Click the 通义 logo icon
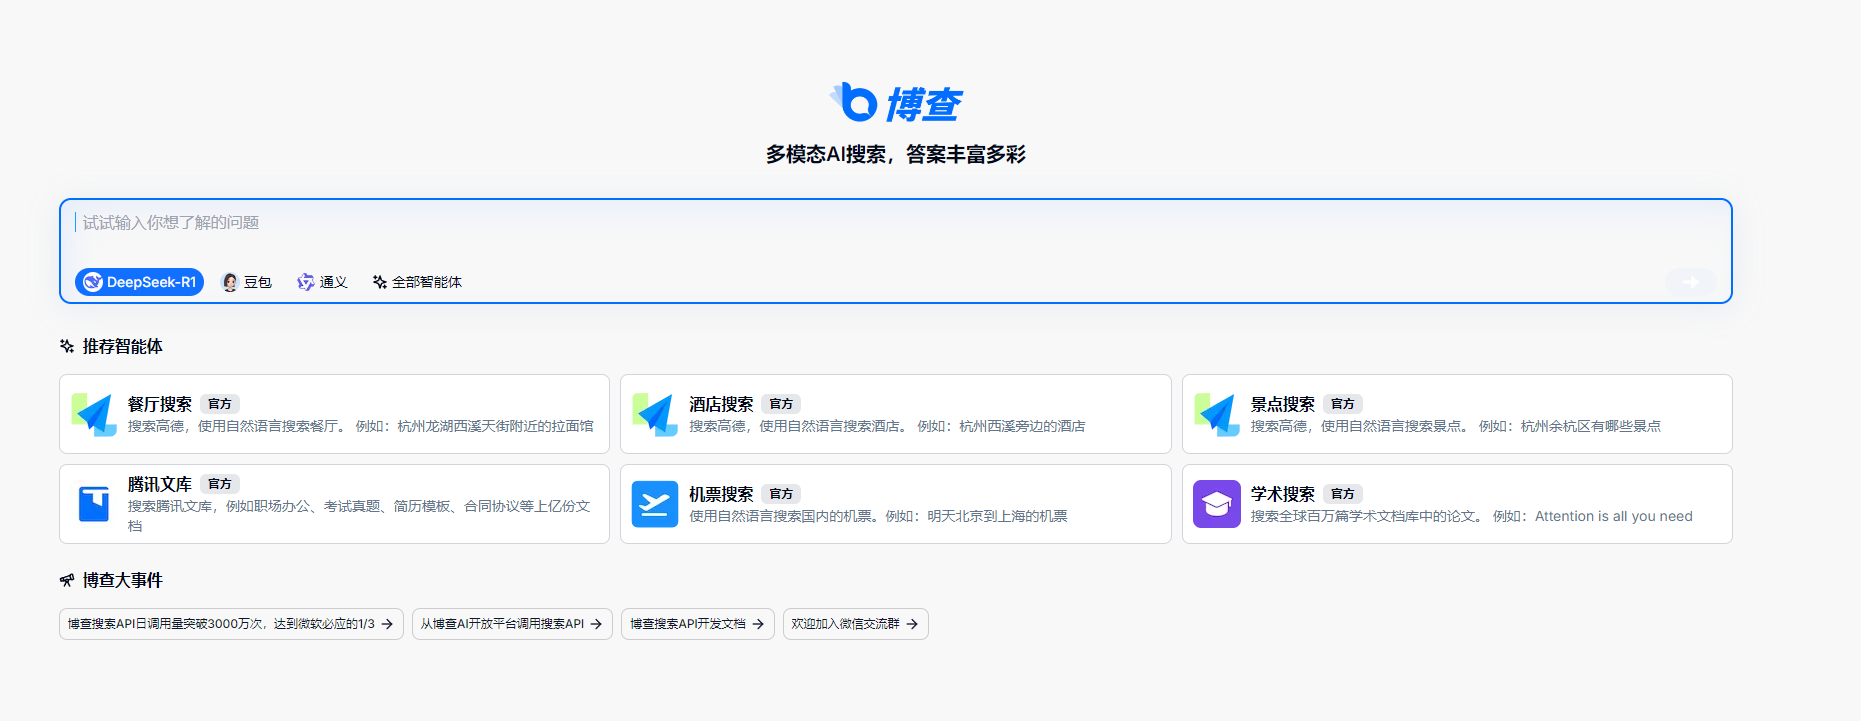The image size is (1861, 721). pos(306,282)
